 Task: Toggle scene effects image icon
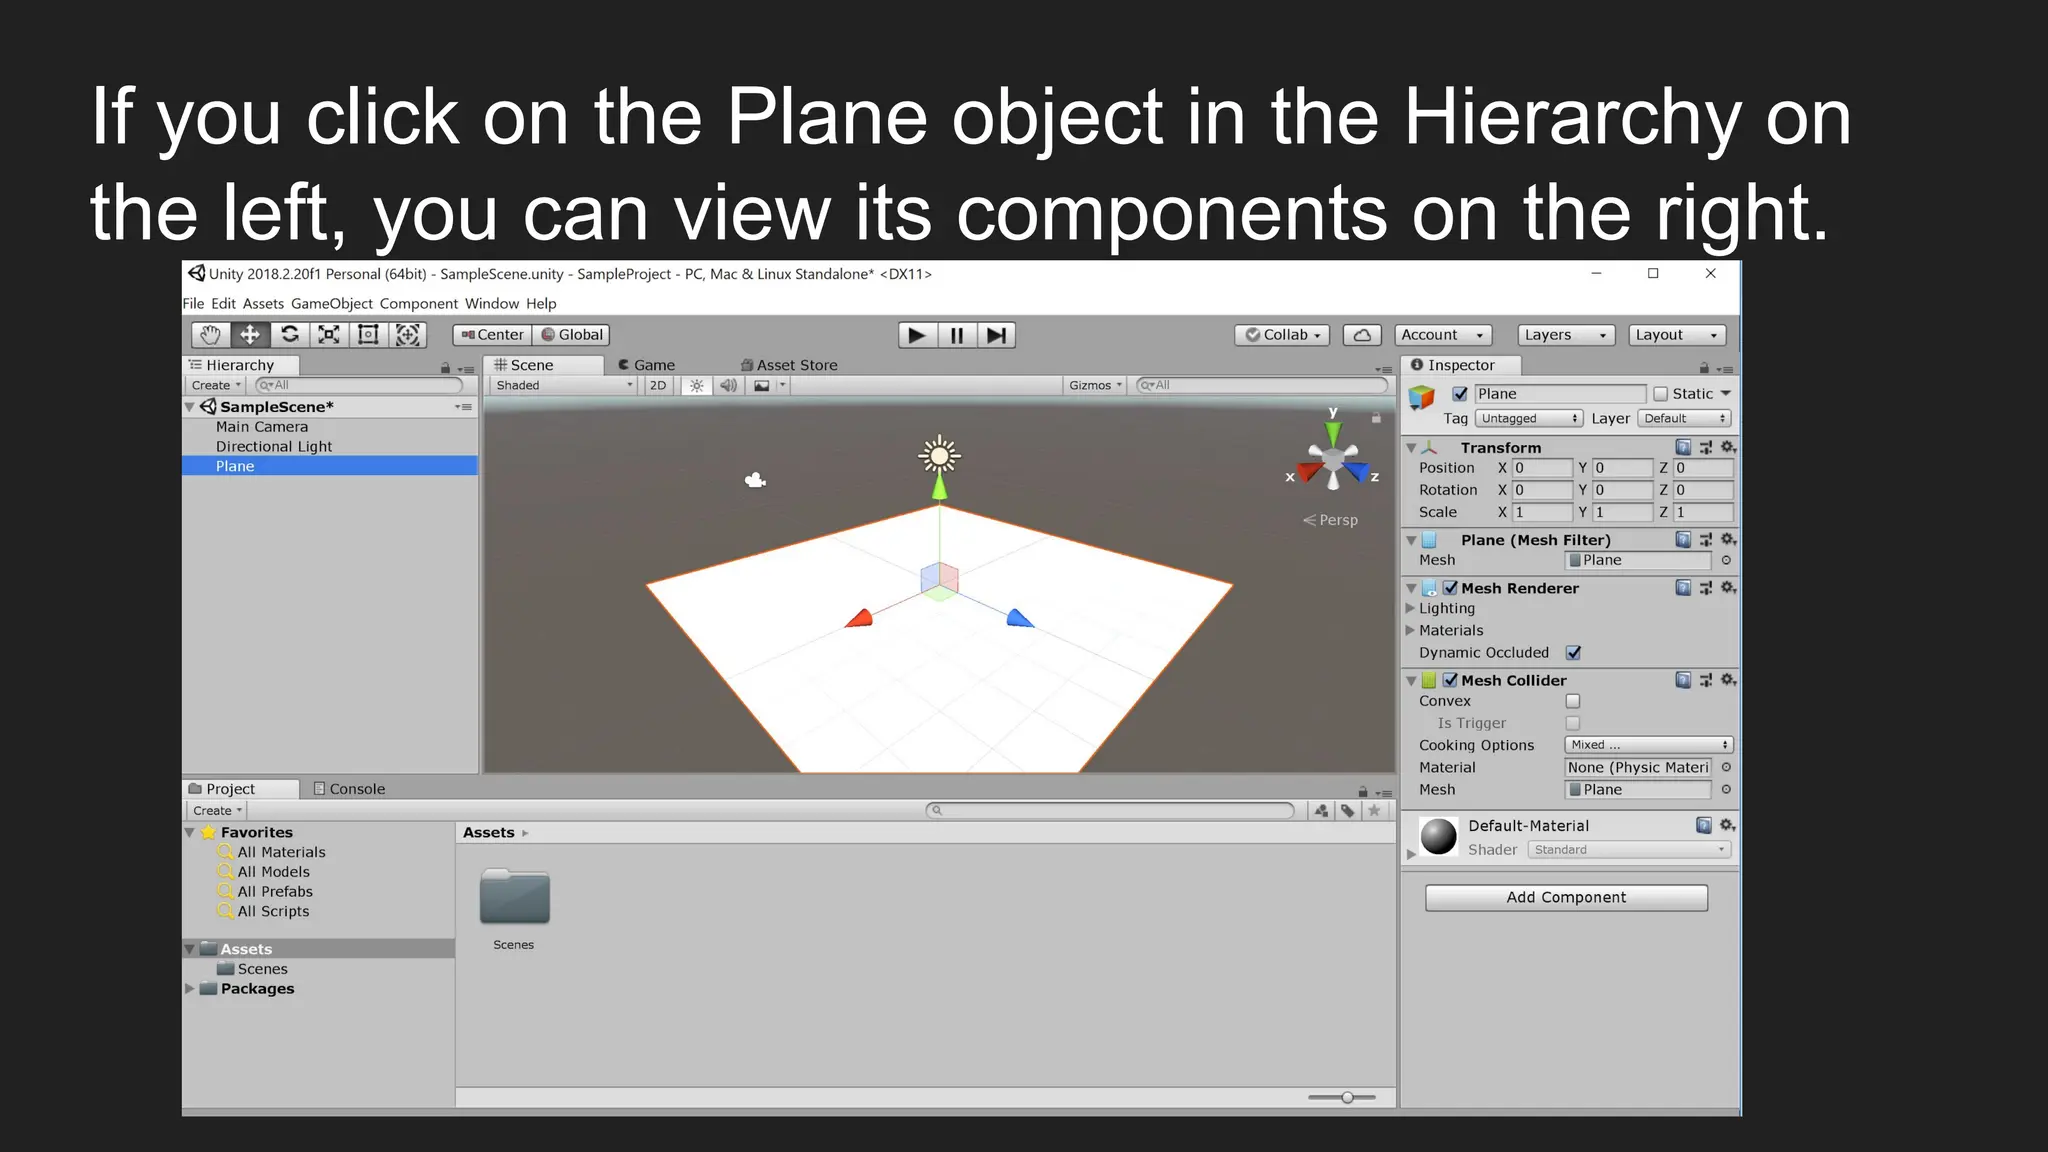pos(762,386)
